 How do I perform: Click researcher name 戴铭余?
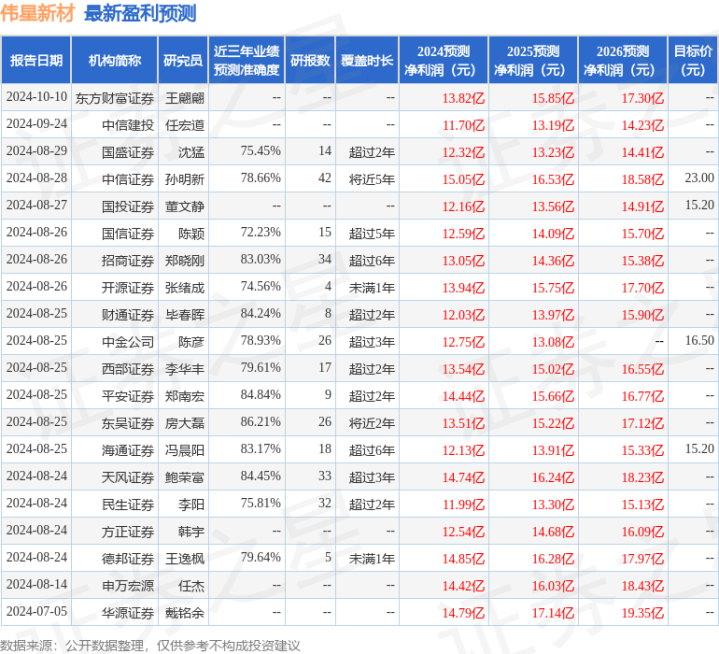coord(185,612)
